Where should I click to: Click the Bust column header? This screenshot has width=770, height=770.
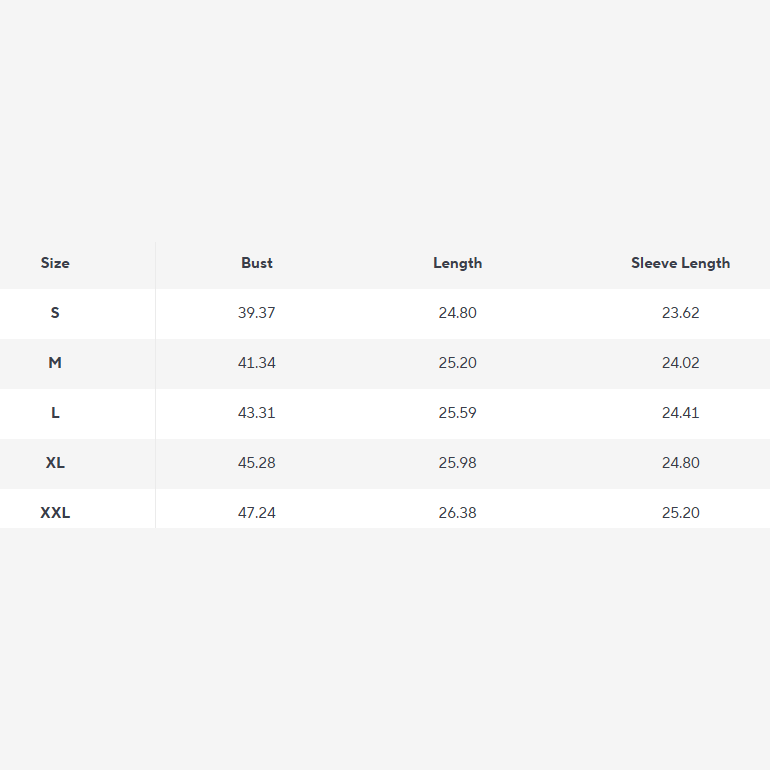pyautogui.click(x=257, y=263)
